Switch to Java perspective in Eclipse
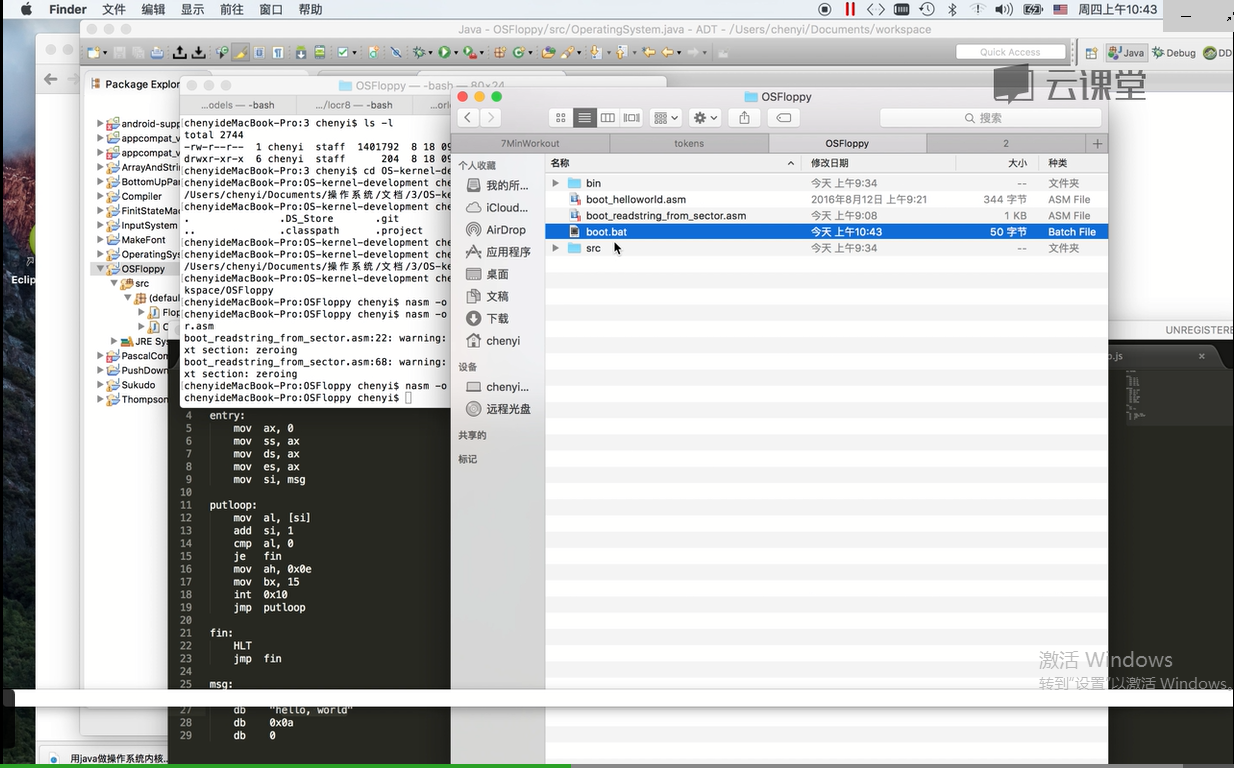The height and width of the screenshot is (768, 1234). [x=1125, y=53]
